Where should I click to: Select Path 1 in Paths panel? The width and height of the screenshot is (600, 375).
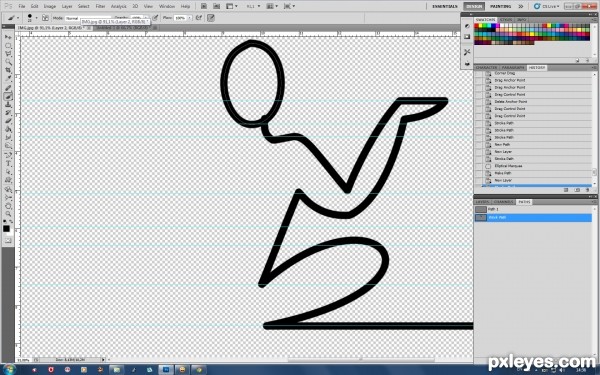[533, 209]
